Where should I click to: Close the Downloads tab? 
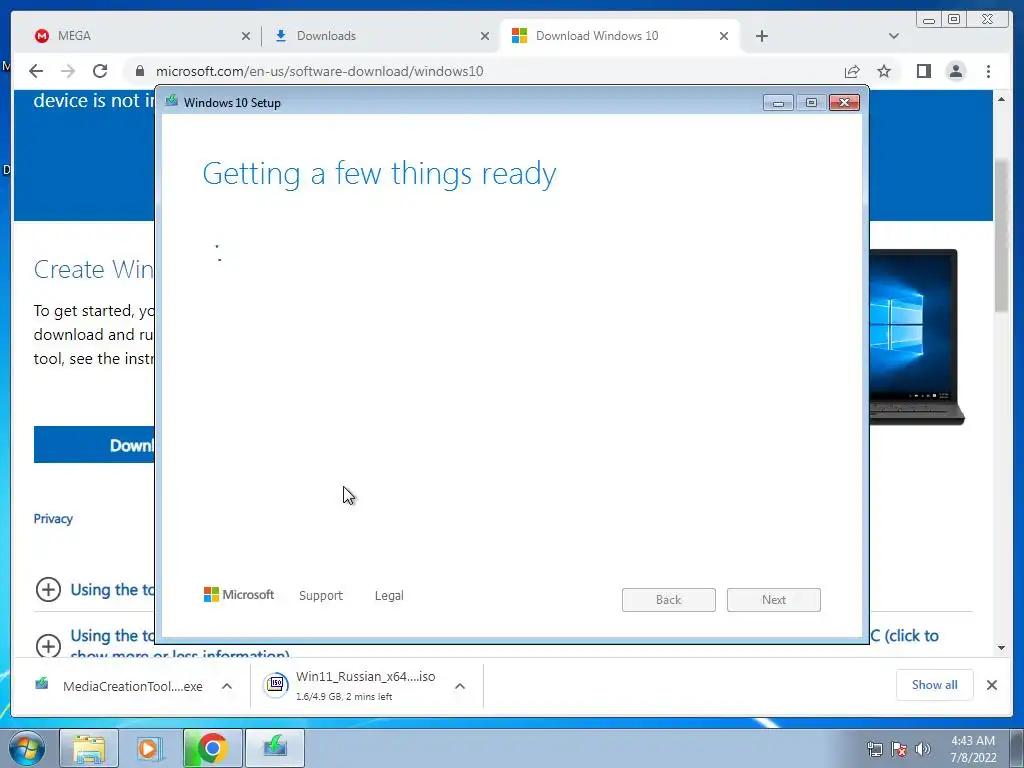(x=485, y=36)
